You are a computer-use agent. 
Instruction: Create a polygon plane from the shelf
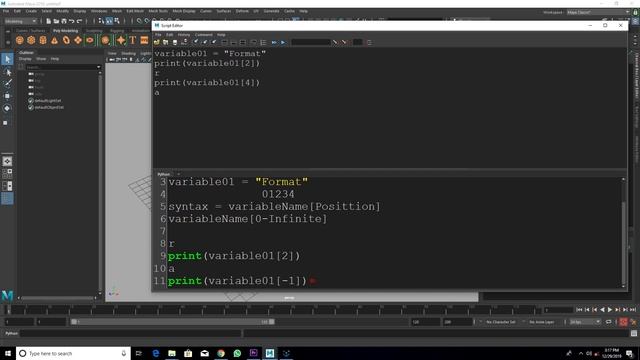[x=78, y=40]
